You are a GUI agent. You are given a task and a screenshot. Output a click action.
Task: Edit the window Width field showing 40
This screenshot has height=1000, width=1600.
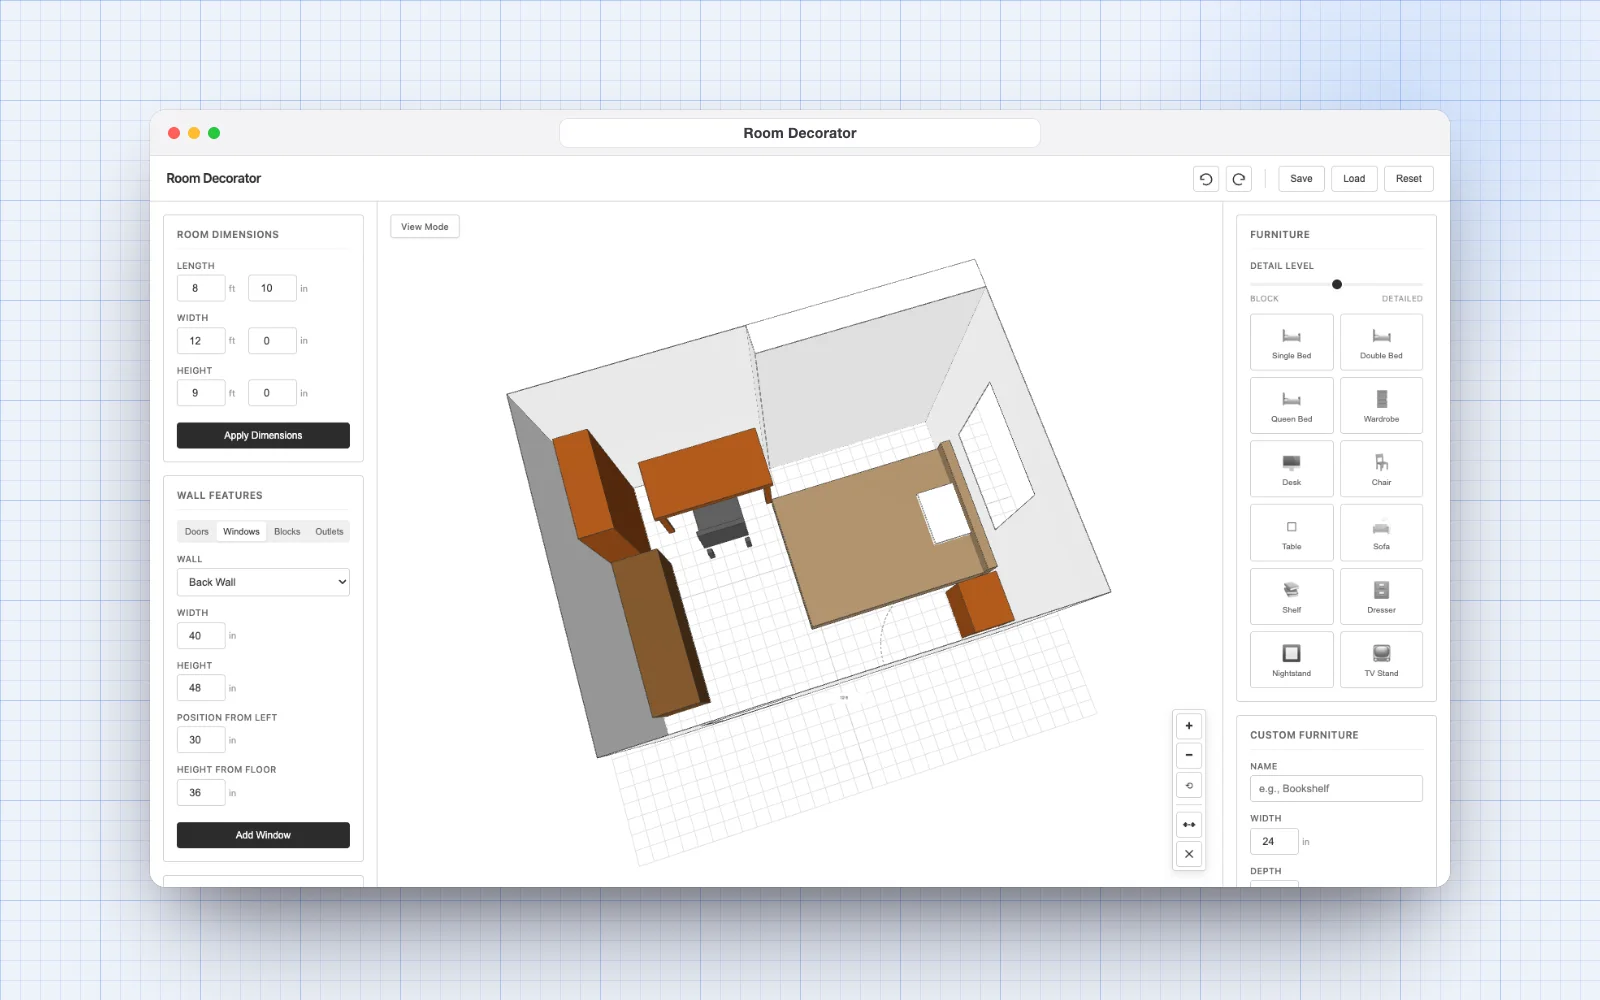coord(201,636)
